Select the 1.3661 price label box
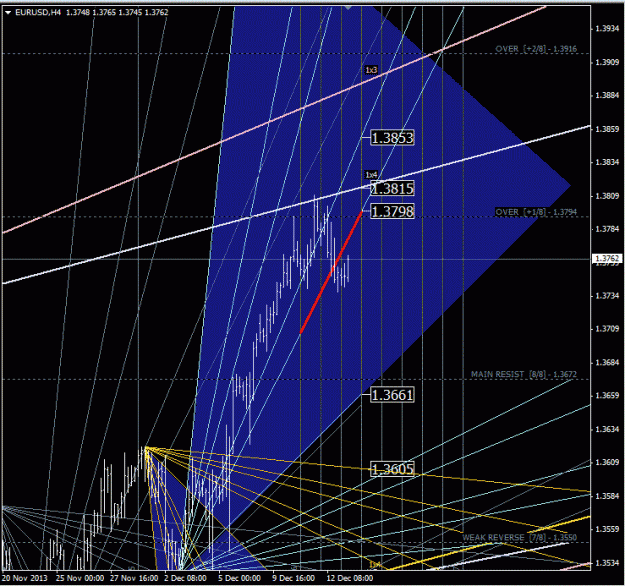This screenshot has height=586, width=625. pos(392,395)
